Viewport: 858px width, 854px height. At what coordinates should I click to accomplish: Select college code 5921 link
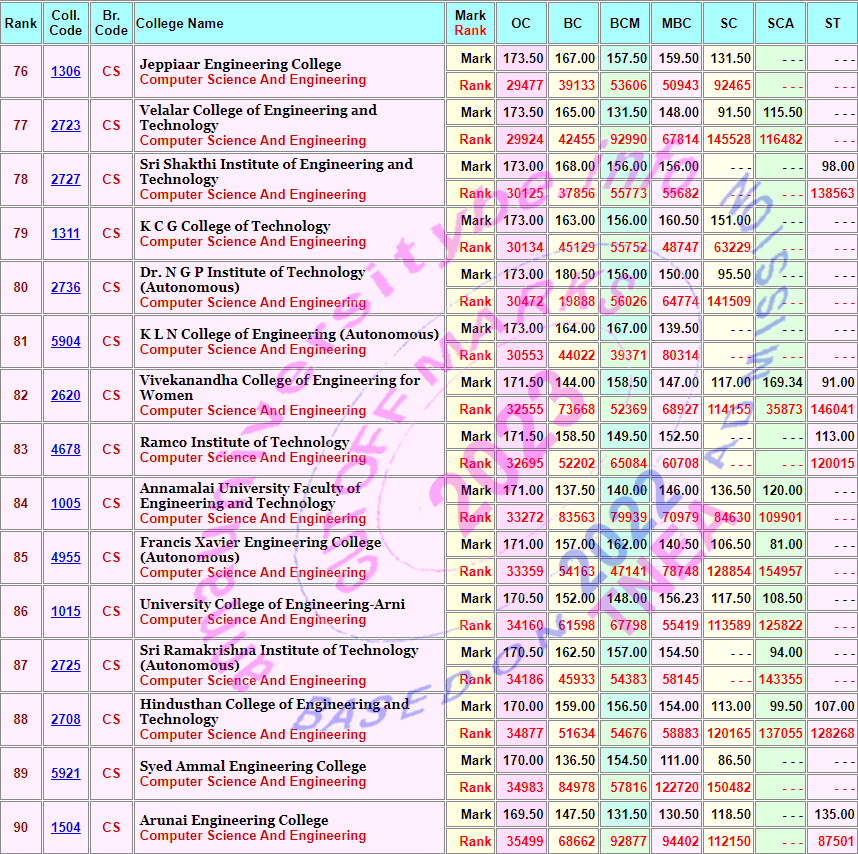[x=66, y=774]
